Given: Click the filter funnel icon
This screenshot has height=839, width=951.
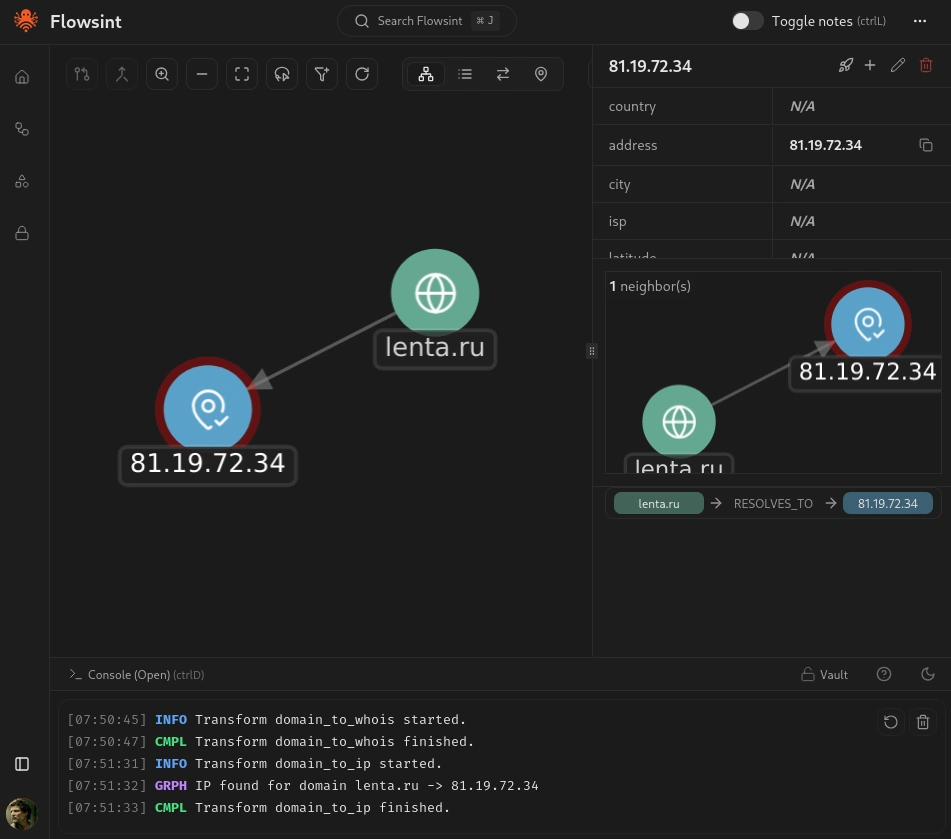Looking at the screenshot, I should pos(322,74).
